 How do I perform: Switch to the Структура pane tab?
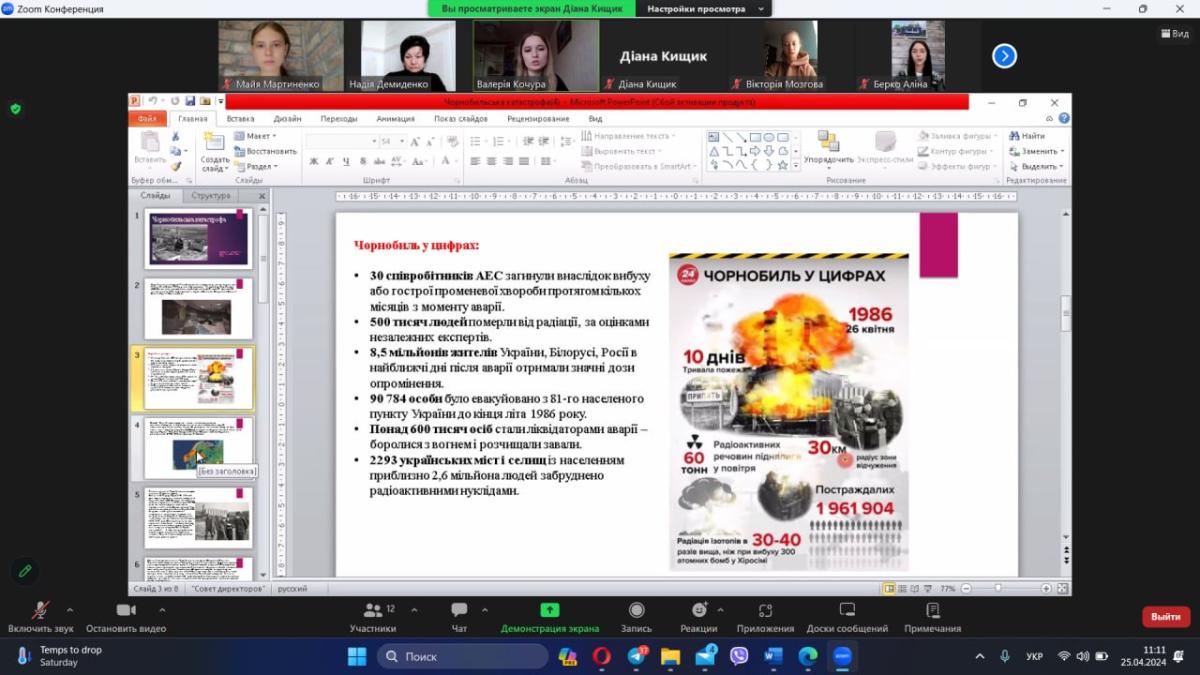(x=211, y=196)
